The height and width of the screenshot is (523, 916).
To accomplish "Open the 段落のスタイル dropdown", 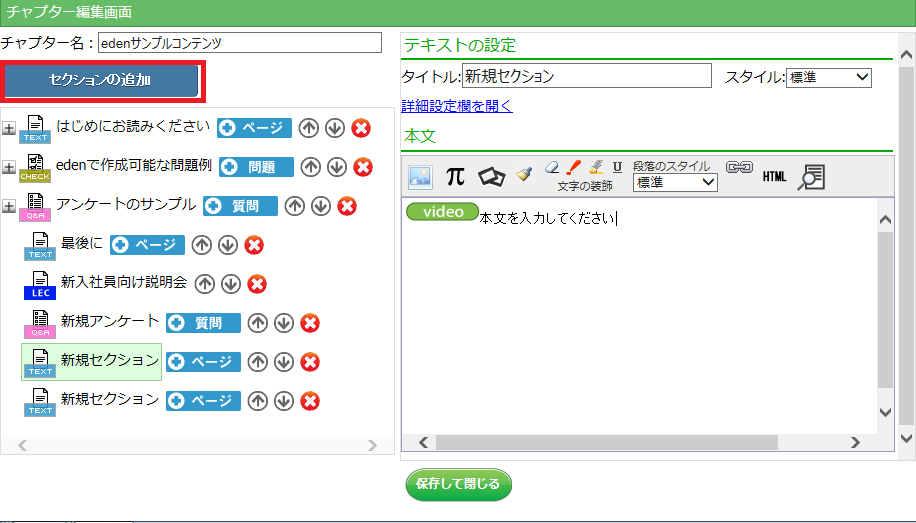I will point(675,183).
